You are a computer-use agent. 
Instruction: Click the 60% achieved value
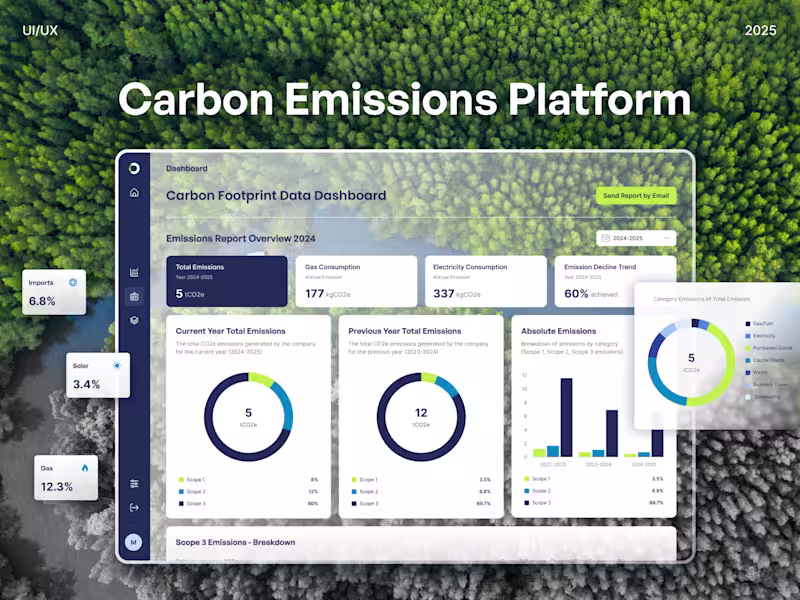[x=591, y=294]
